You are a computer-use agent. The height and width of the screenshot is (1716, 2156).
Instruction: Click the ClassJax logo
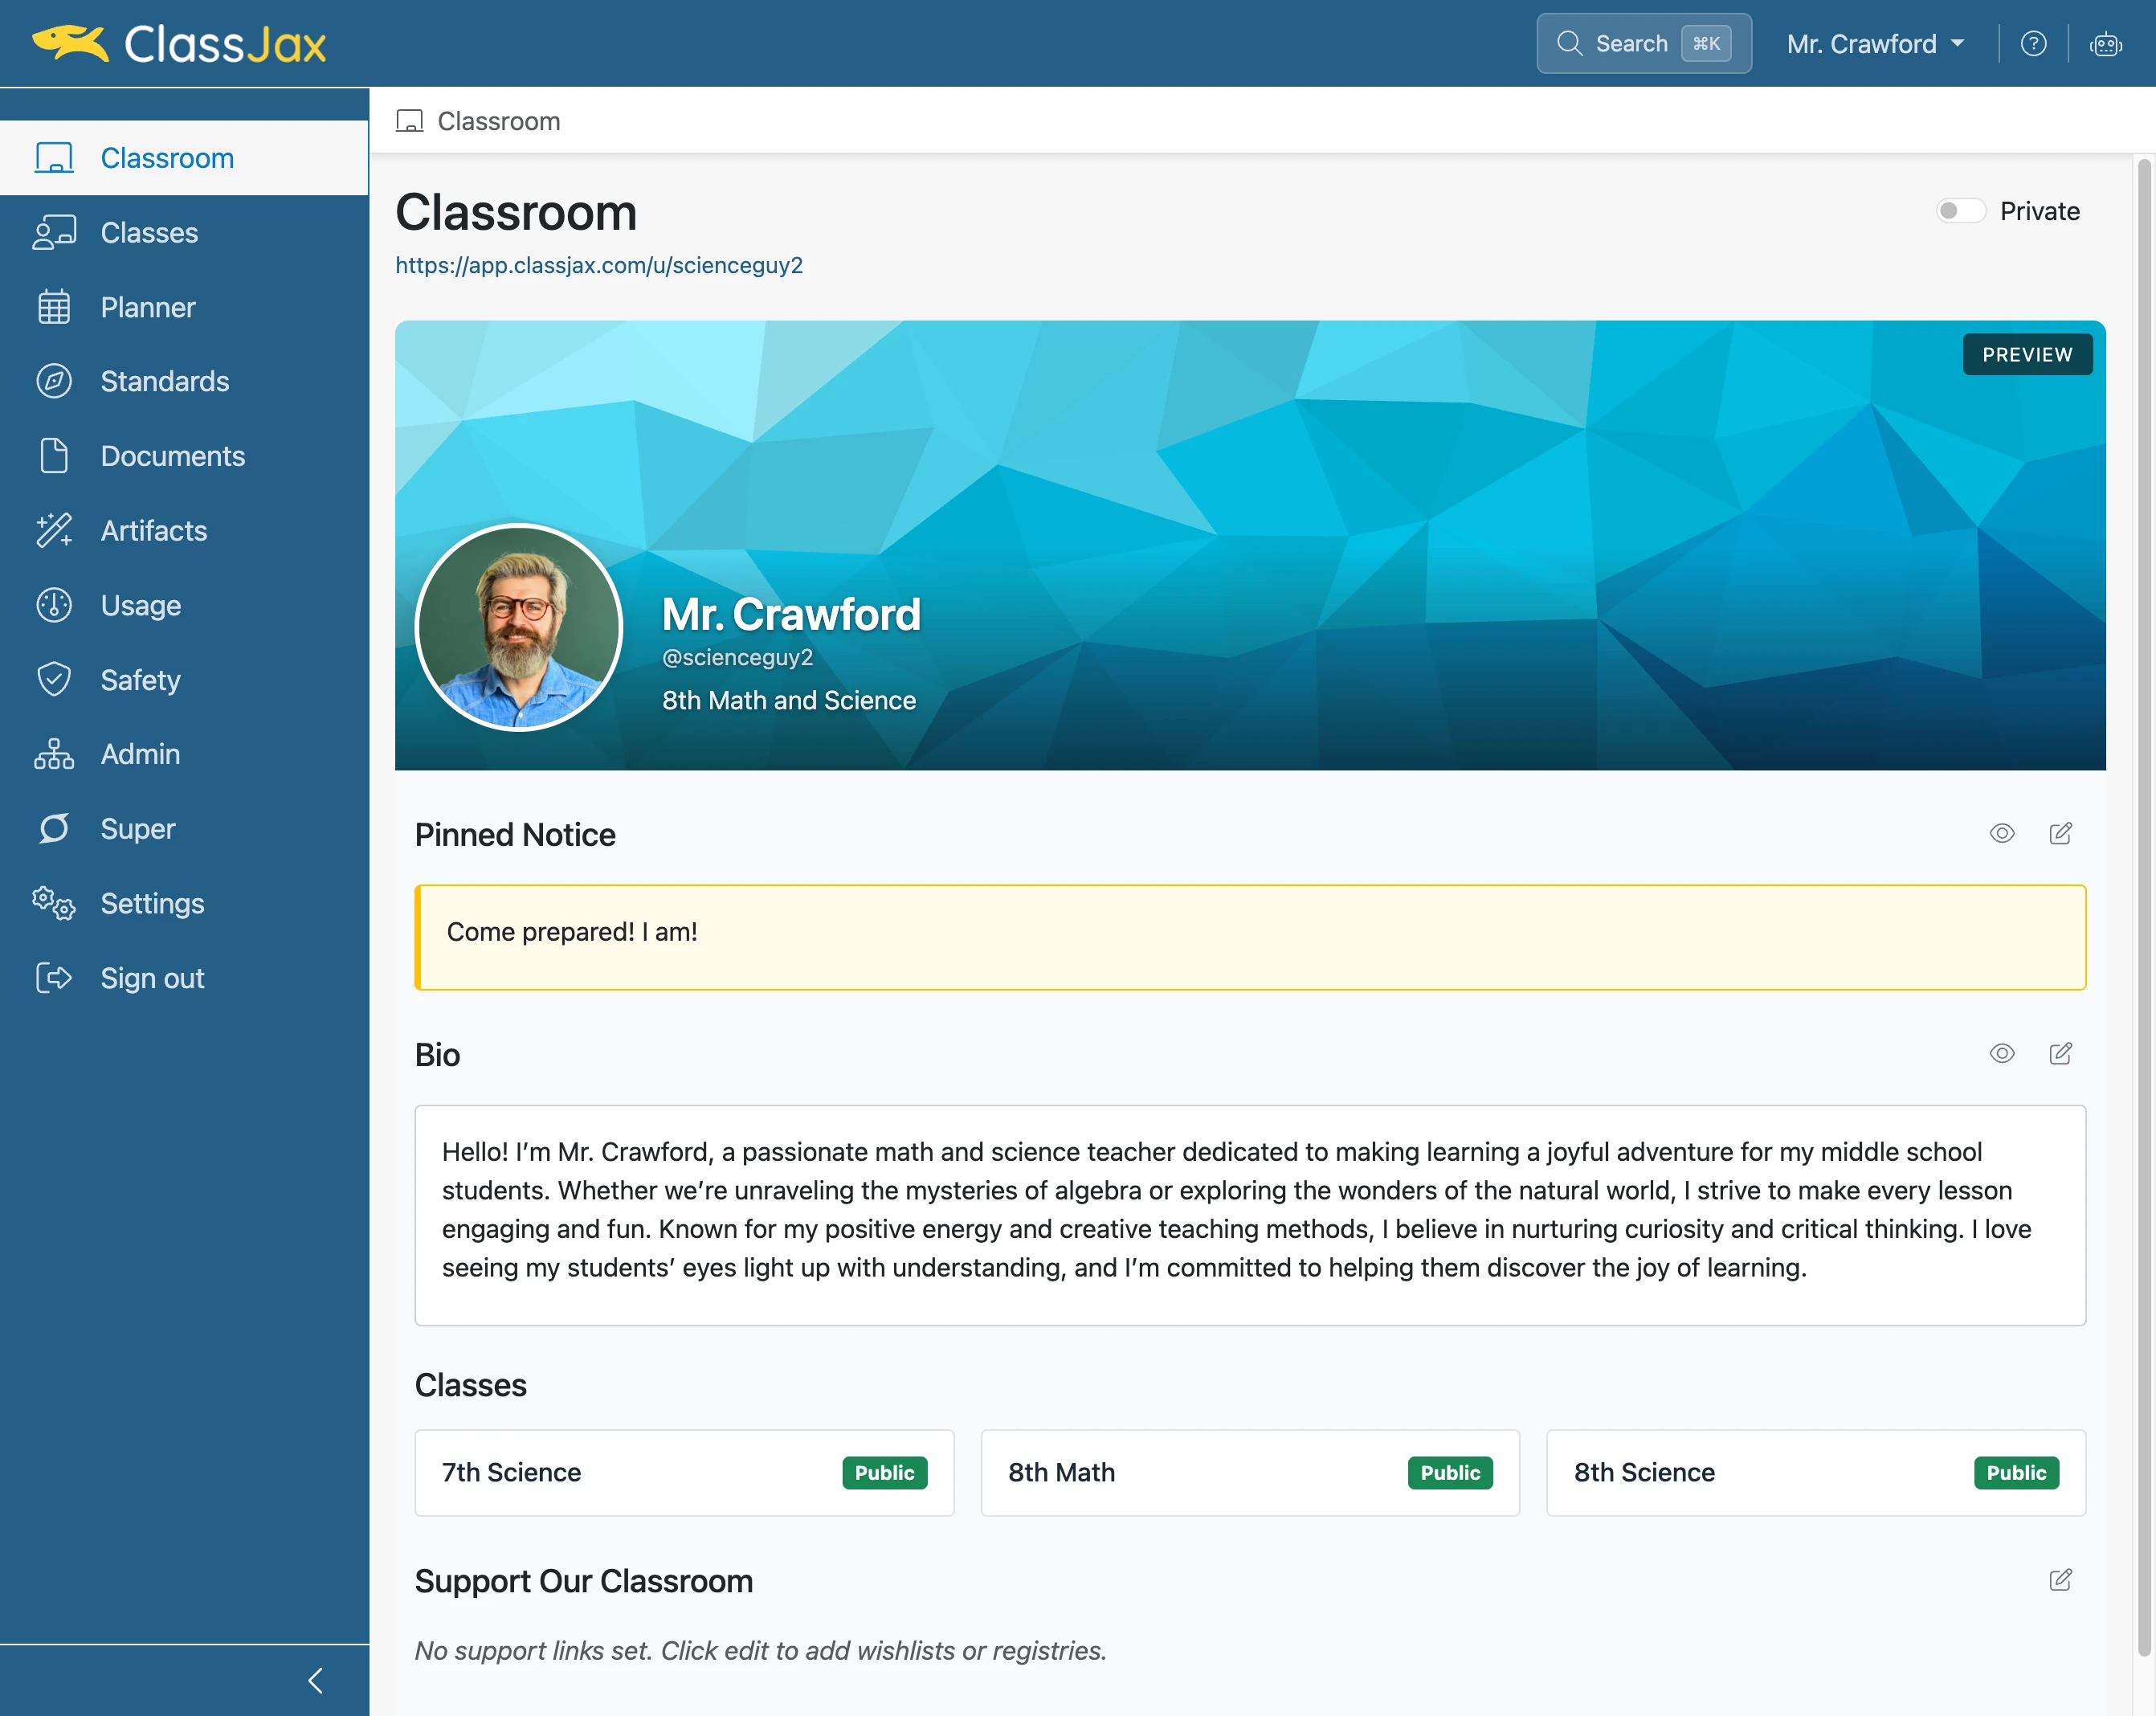click(179, 44)
